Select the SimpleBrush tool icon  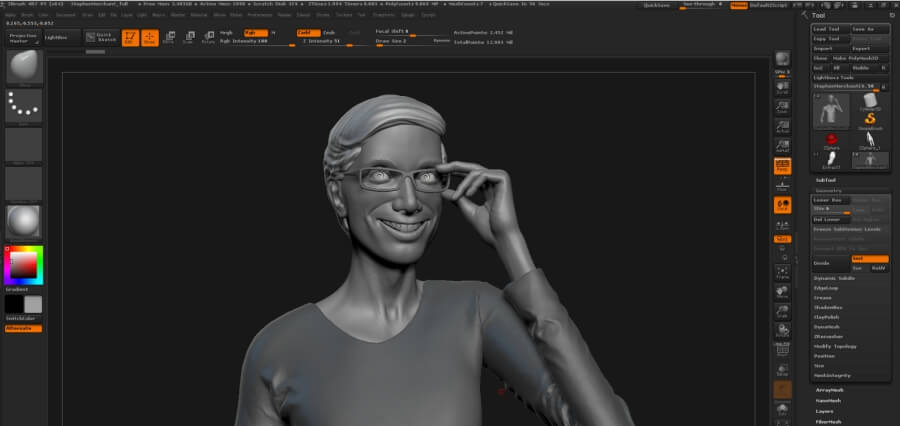[x=869, y=120]
